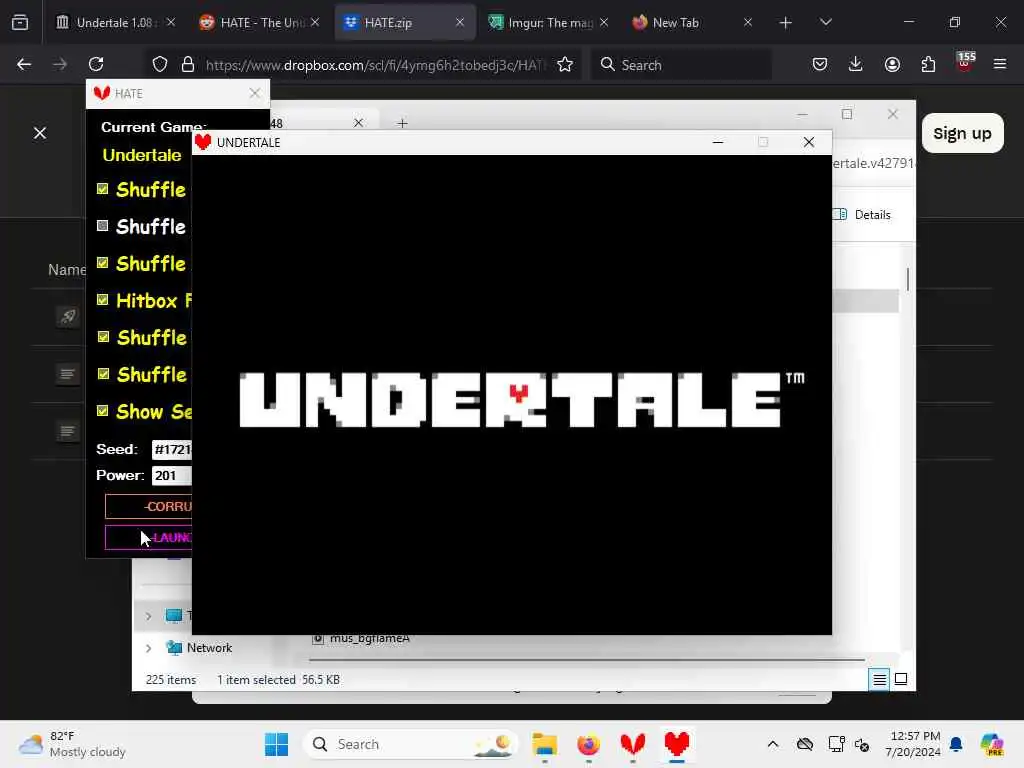Open a new browser tab
The image size is (1024, 768).
click(x=786, y=23)
